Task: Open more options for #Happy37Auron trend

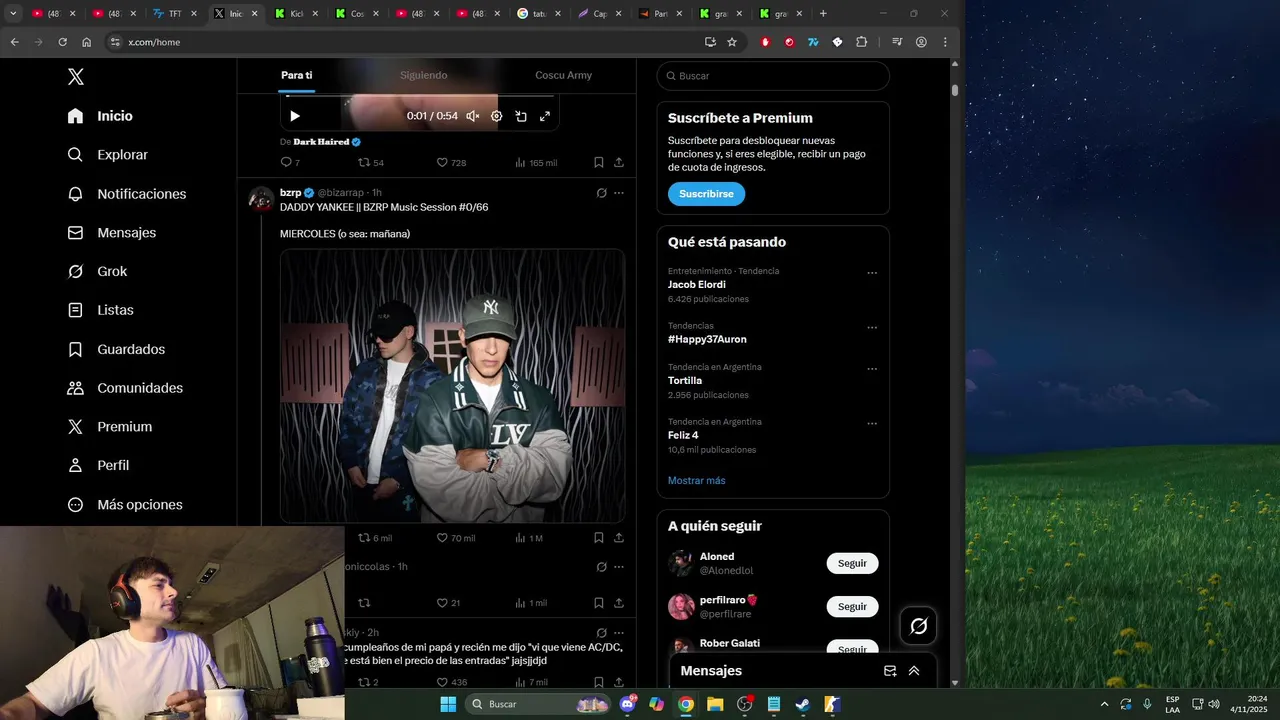Action: pos(872,328)
